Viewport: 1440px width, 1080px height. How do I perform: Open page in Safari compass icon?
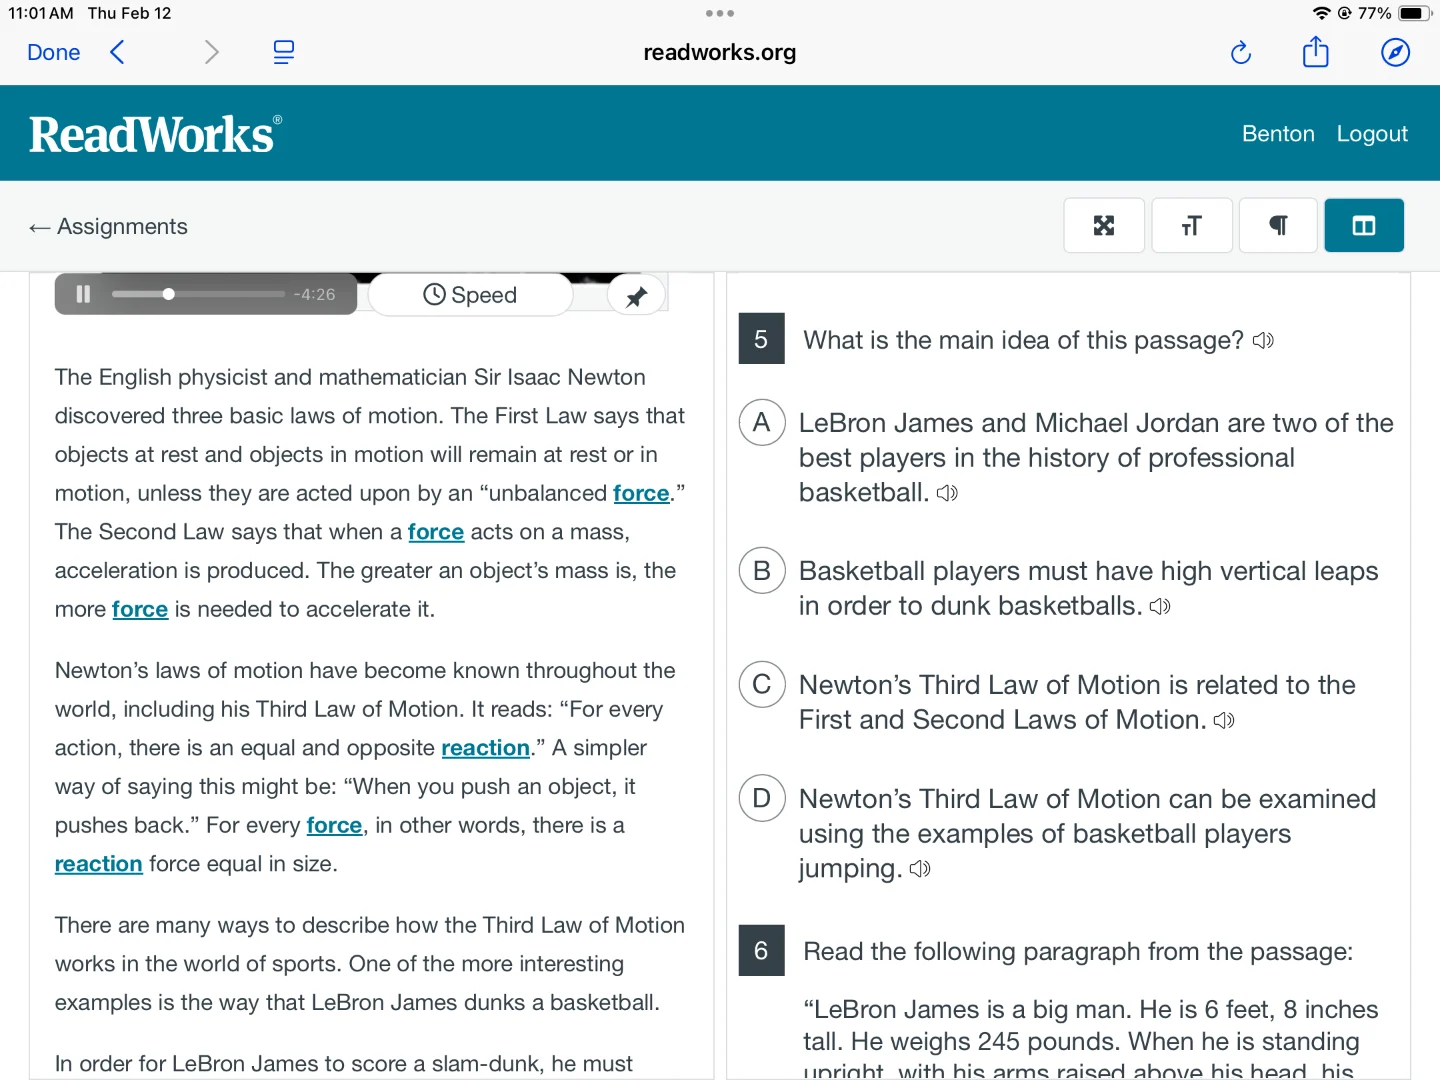pyautogui.click(x=1395, y=52)
